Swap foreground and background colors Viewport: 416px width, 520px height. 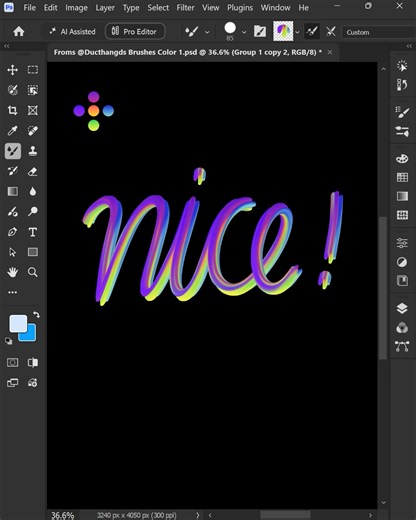coord(36,314)
